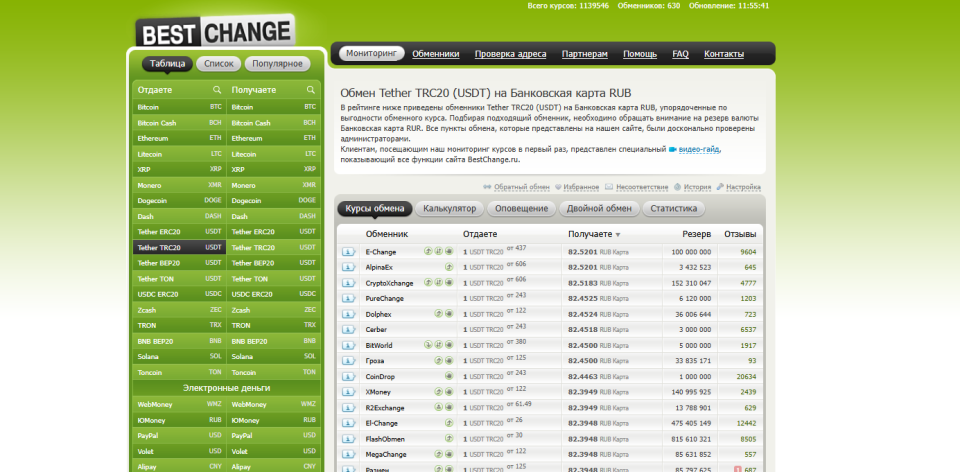Click the info icon beside Dolphex row
The width and height of the screenshot is (960, 472).
coord(348,313)
